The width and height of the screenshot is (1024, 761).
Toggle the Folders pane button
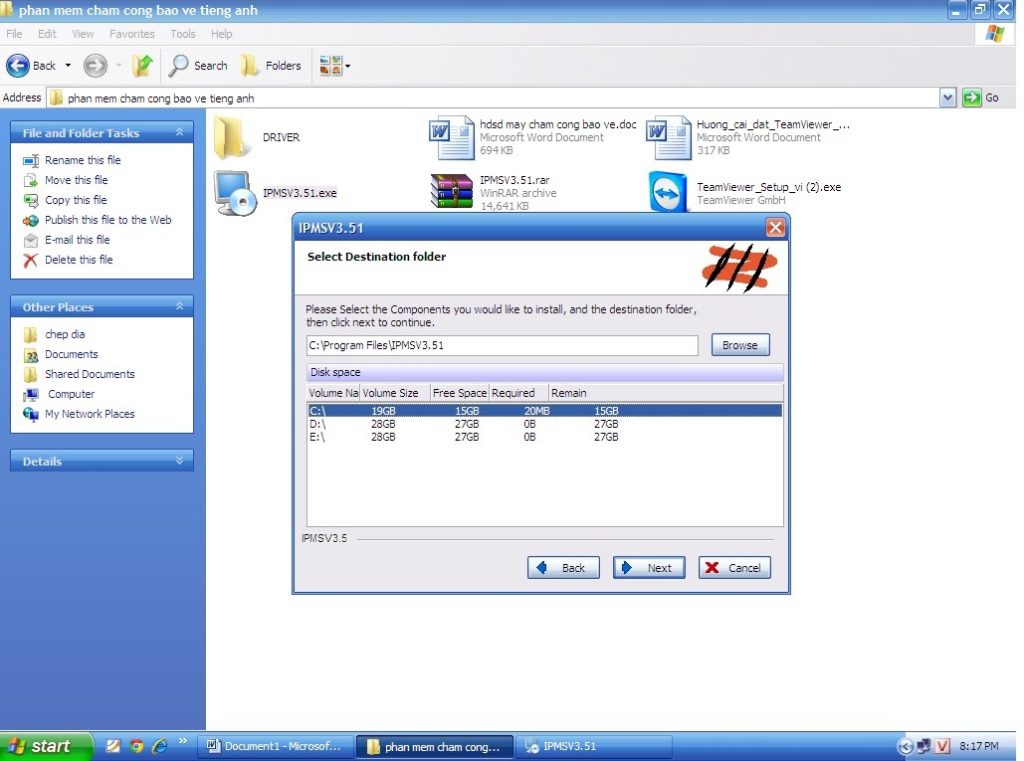(x=271, y=66)
